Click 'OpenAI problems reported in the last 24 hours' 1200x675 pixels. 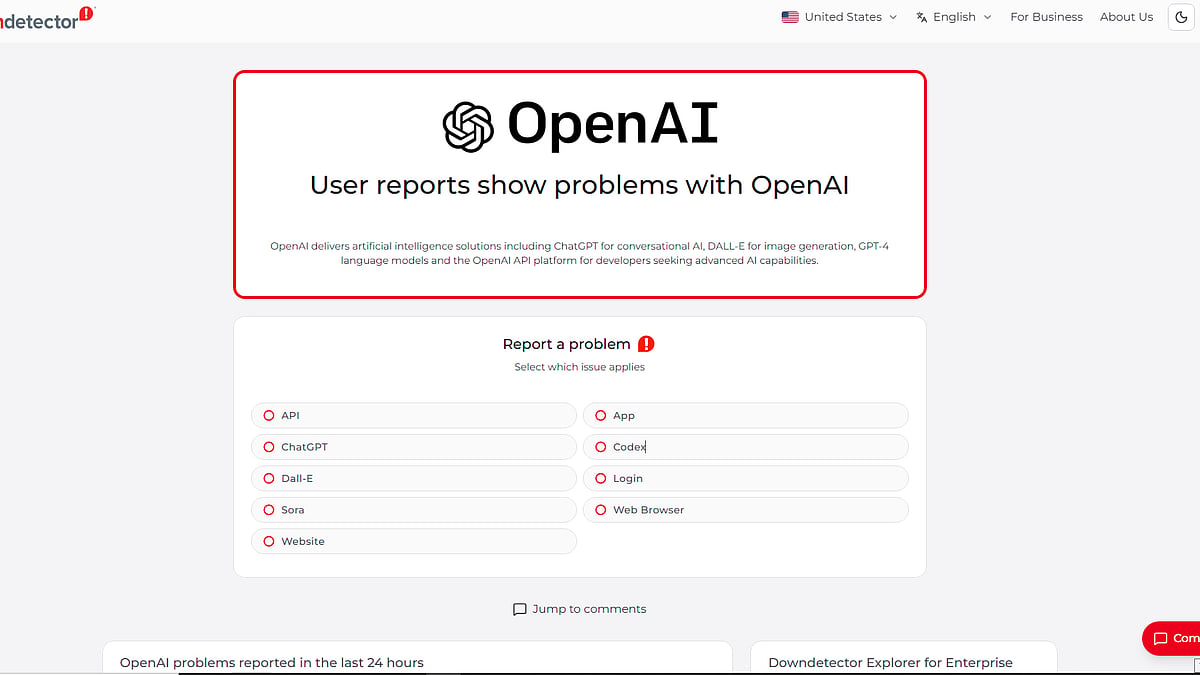tap(272, 663)
